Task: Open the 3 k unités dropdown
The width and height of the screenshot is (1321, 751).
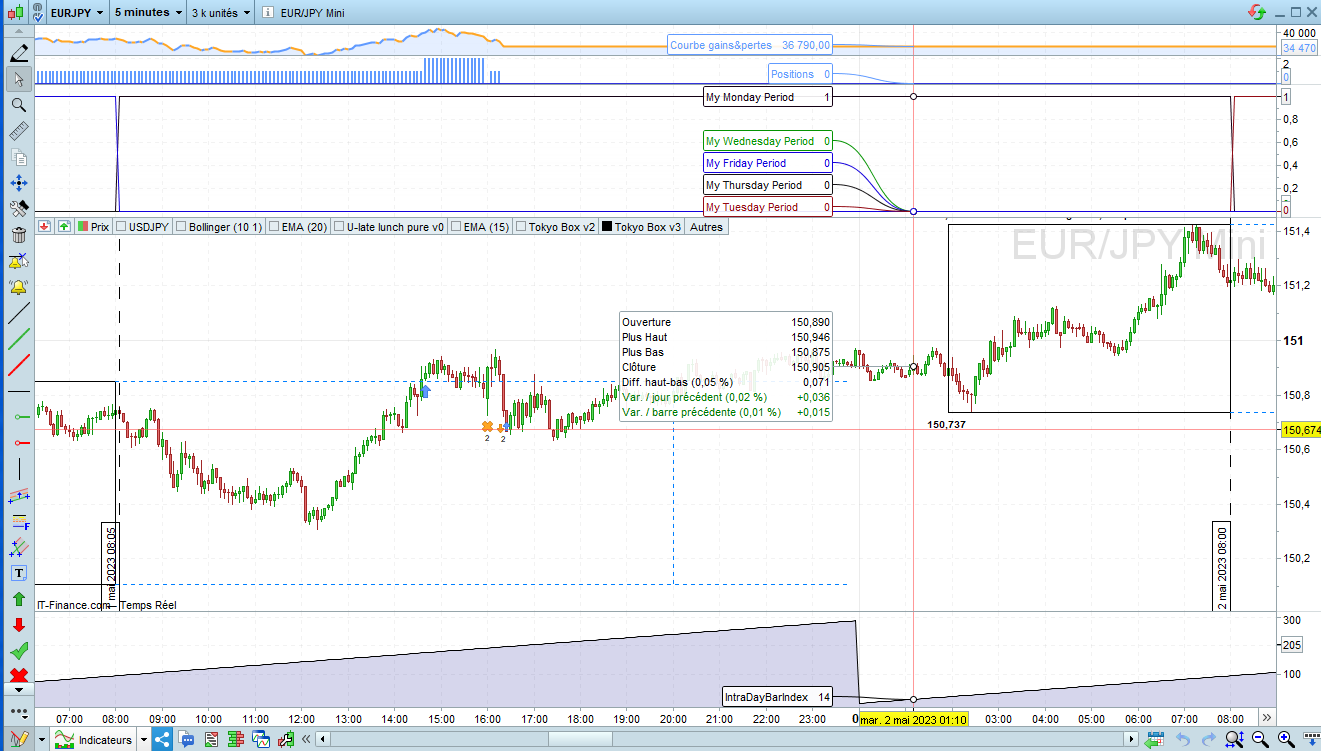Action: pyautogui.click(x=221, y=13)
